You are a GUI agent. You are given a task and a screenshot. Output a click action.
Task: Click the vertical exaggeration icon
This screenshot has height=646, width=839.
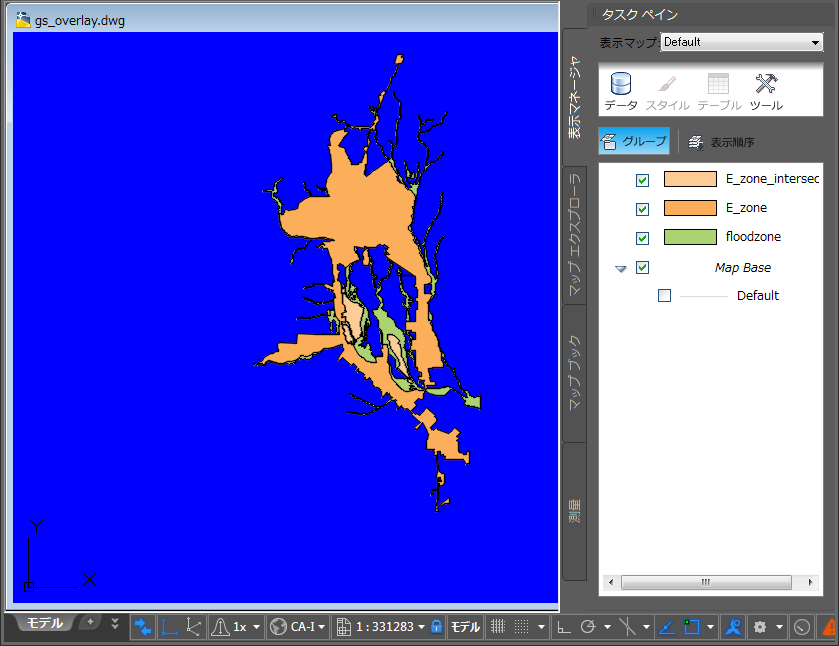(220, 627)
